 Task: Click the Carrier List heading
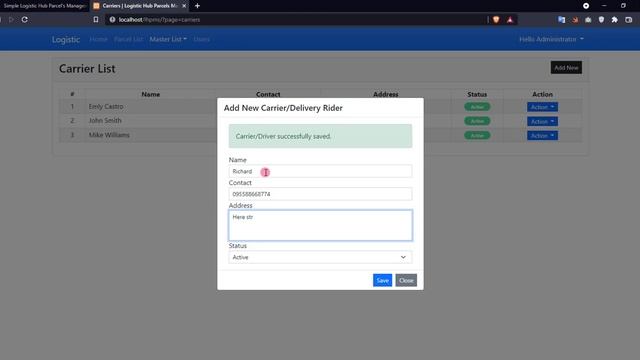[x=87, y=69]
